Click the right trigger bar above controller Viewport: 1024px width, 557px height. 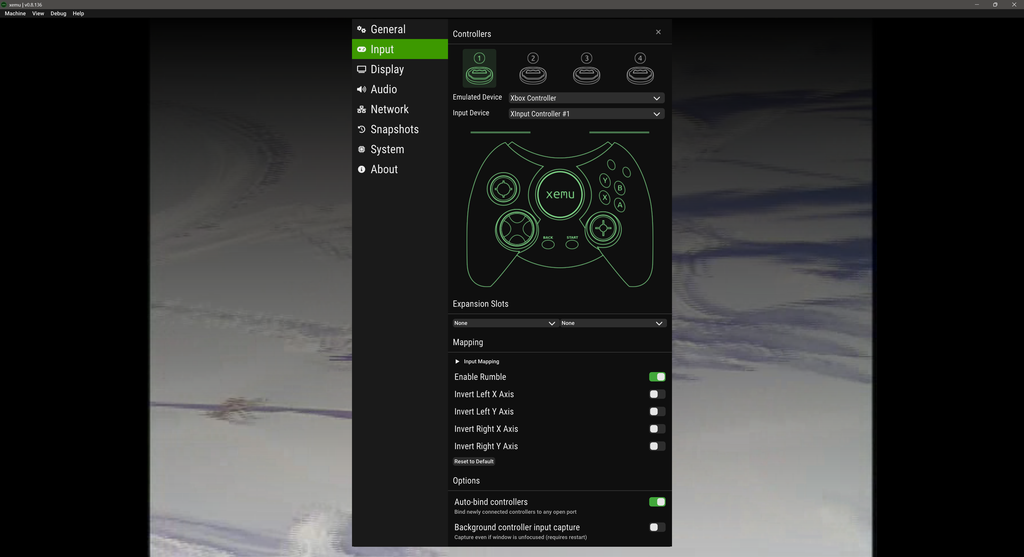pos(619,133)
